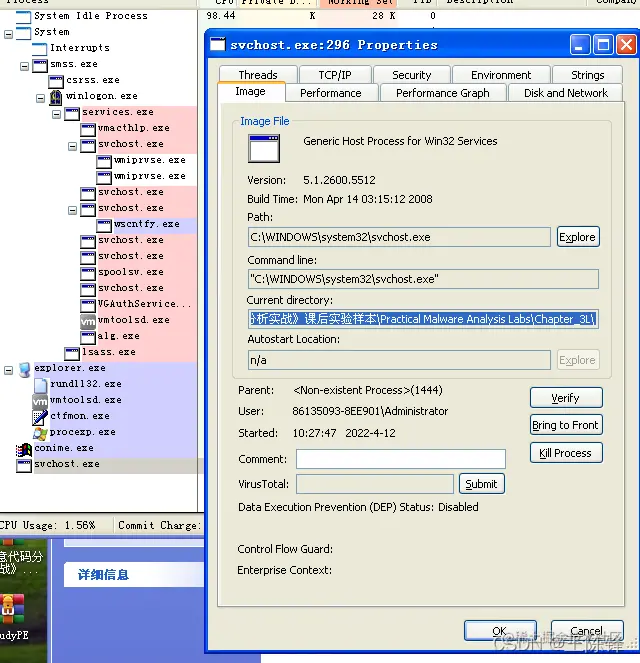
Task: Collapse the explorer.exe tree node
Action: [x=8, y=370]
